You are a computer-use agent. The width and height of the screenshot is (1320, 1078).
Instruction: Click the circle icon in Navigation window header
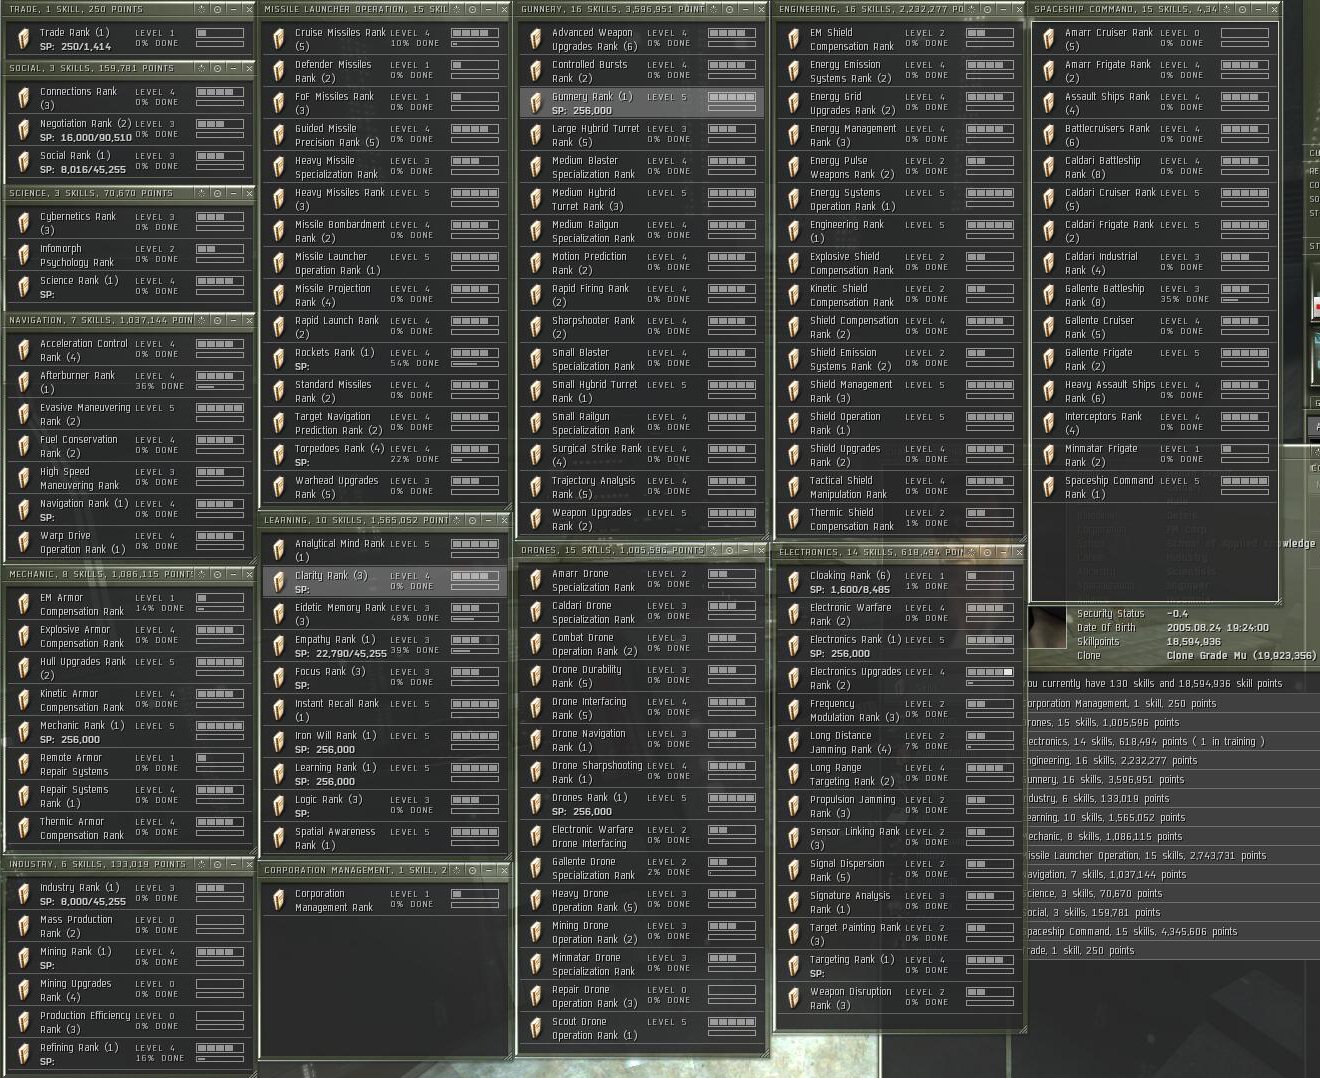[x=217, y=321]
